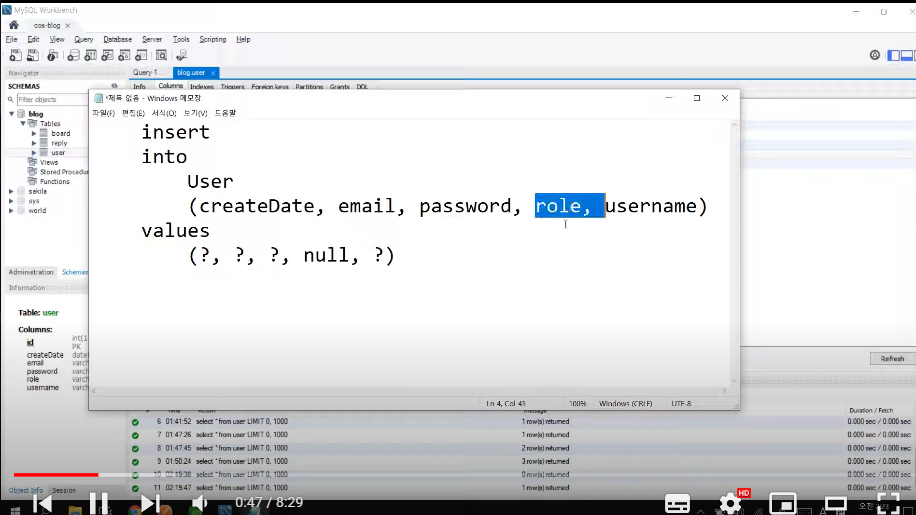916x515 pixels.
Task: Click the create new view icon
Action: [107, 55]
